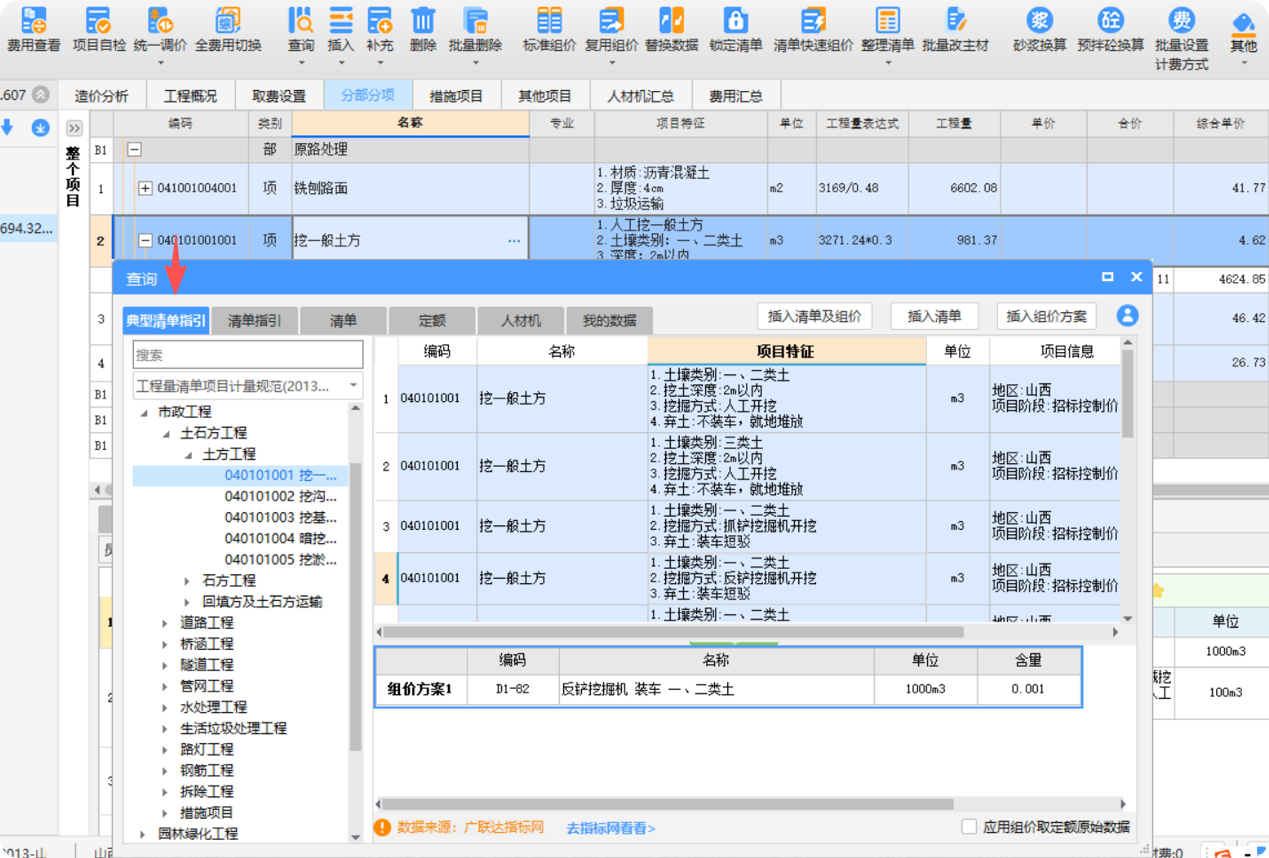Click the 费用查看 toolbar icon
This screenshot has width=1269, height=858.
coord(34,20)
